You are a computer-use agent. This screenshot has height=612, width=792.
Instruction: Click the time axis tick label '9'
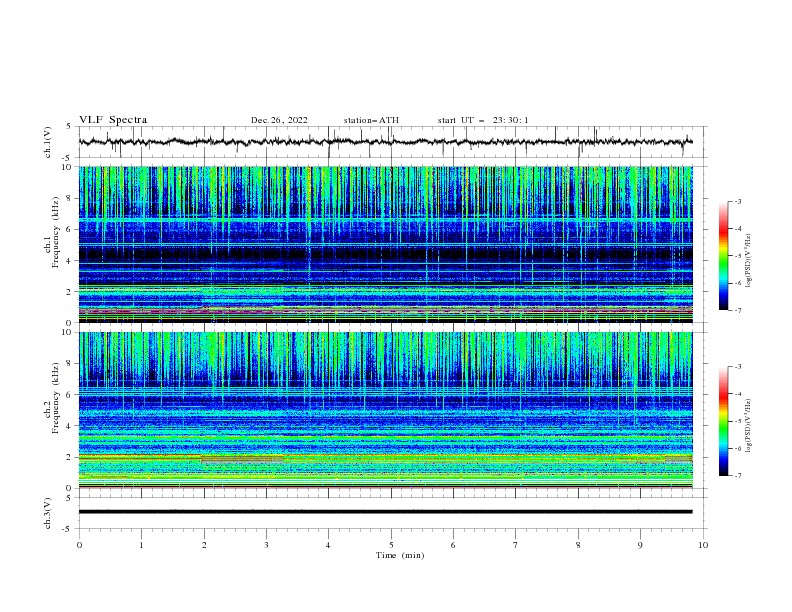(x=640, y=545)
